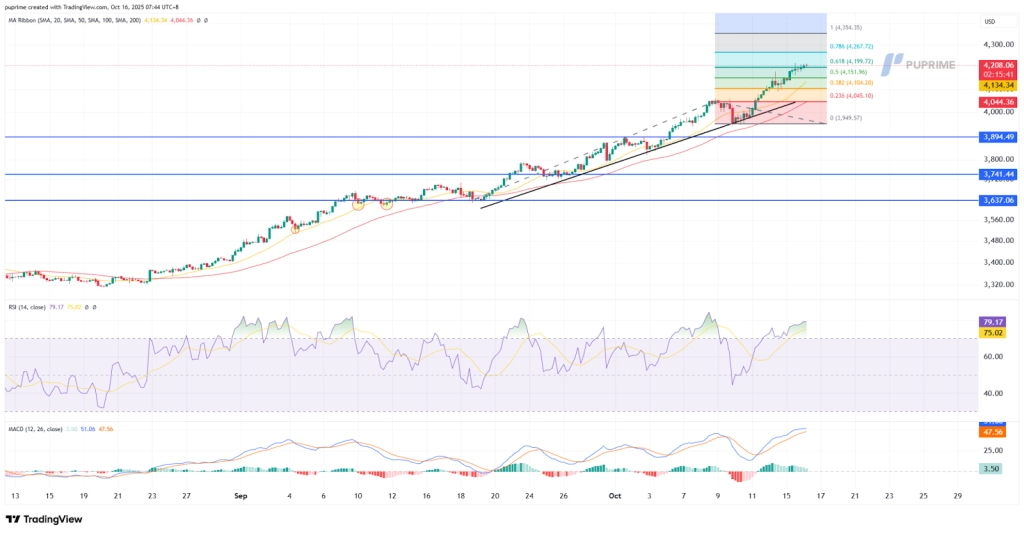Select the RSI (14, close) indicator legend
Image resolution: width=1024 pixels, height=534 pixels.
(27, 307)
